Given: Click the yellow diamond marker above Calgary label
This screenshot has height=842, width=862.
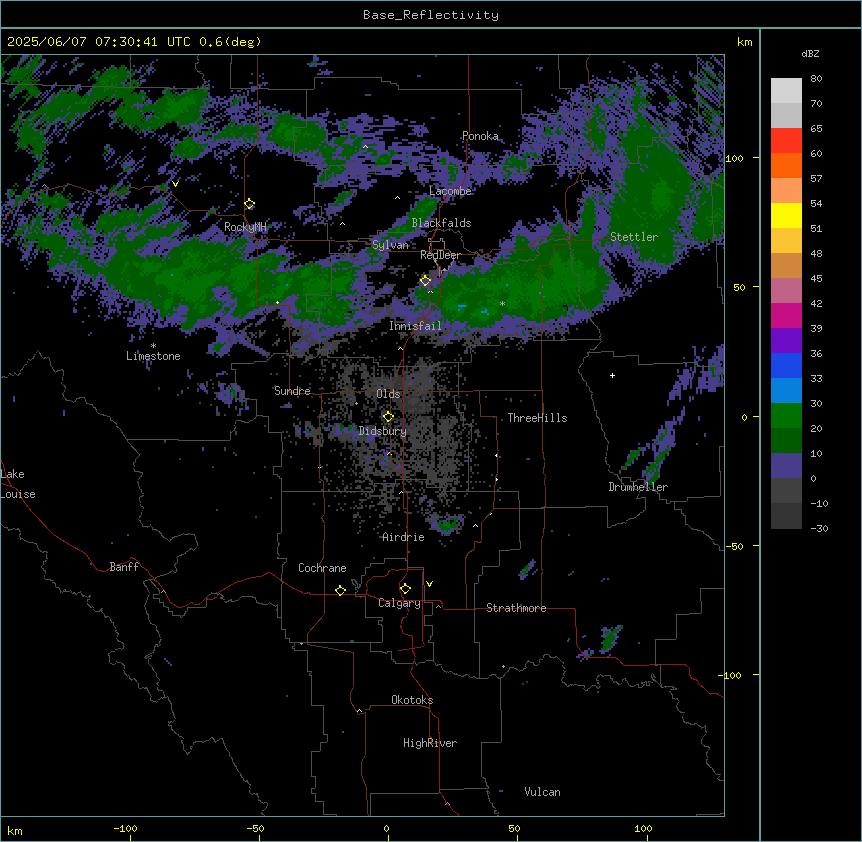Looking at the screenshot, I should [405, 589].
